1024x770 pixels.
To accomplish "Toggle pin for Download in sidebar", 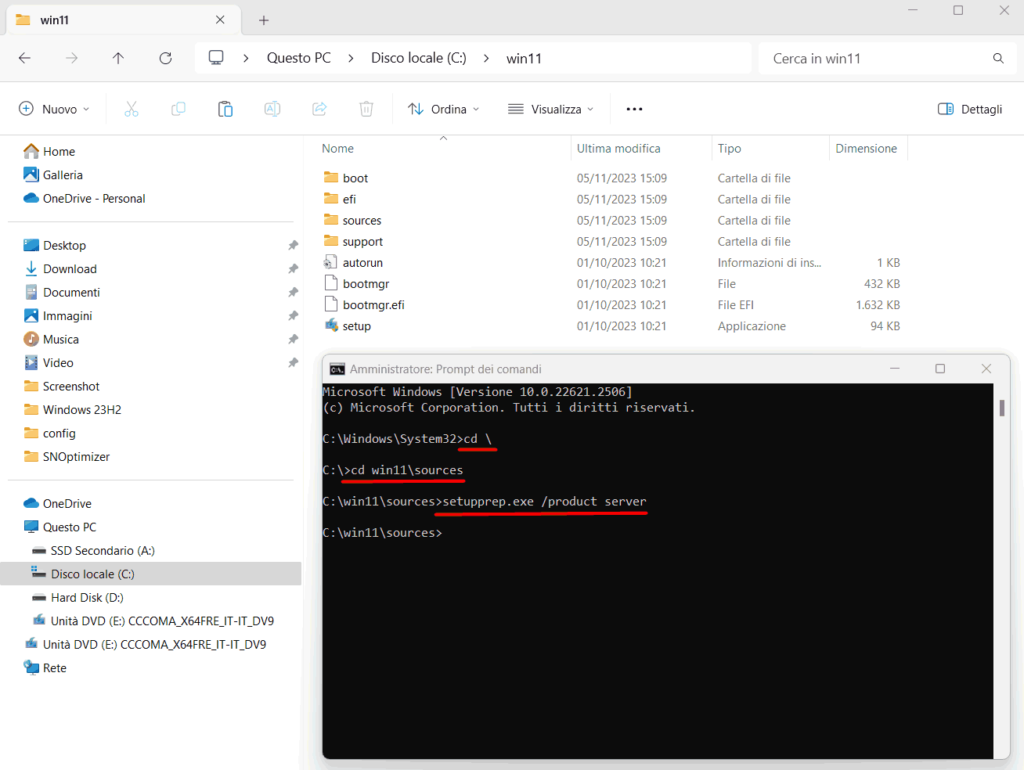I will point(293,269).
